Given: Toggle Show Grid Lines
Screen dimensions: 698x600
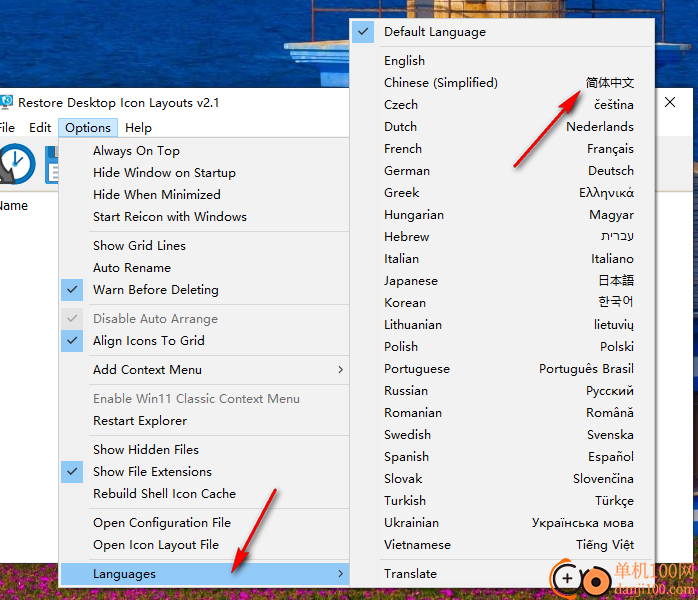Looking at the screenshot, I should point(205,246).
